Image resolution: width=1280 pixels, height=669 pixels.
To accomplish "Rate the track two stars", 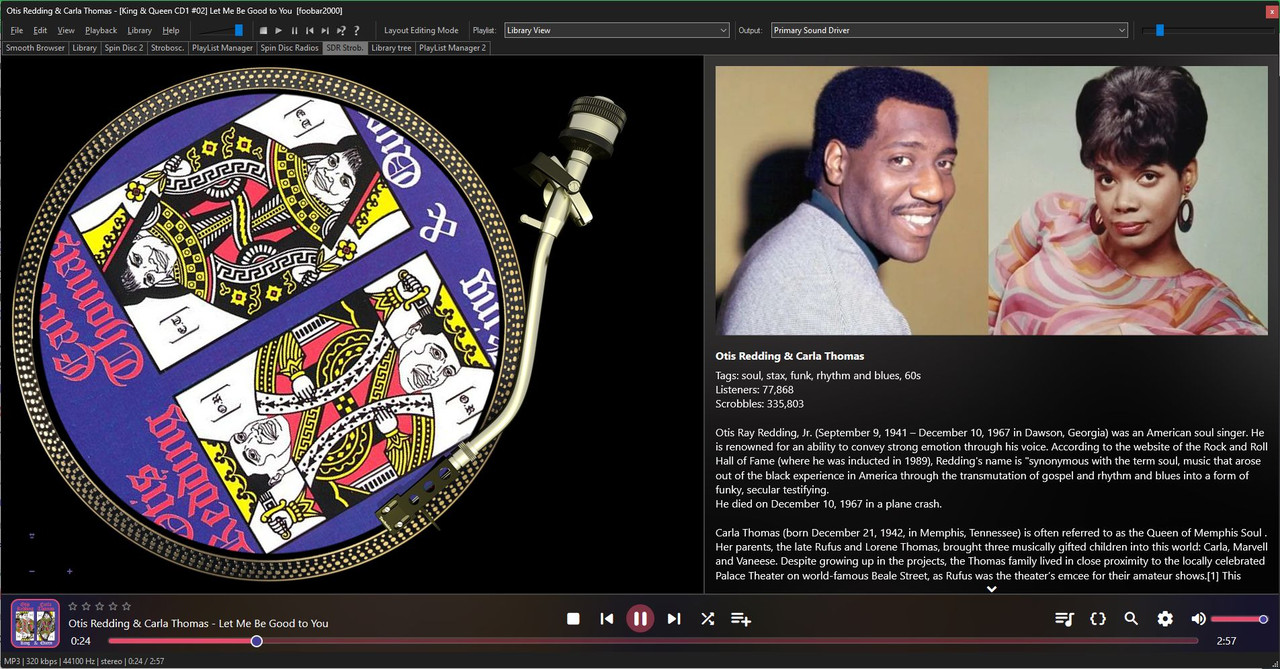I will pyautogui.click(x=86, y=606).
